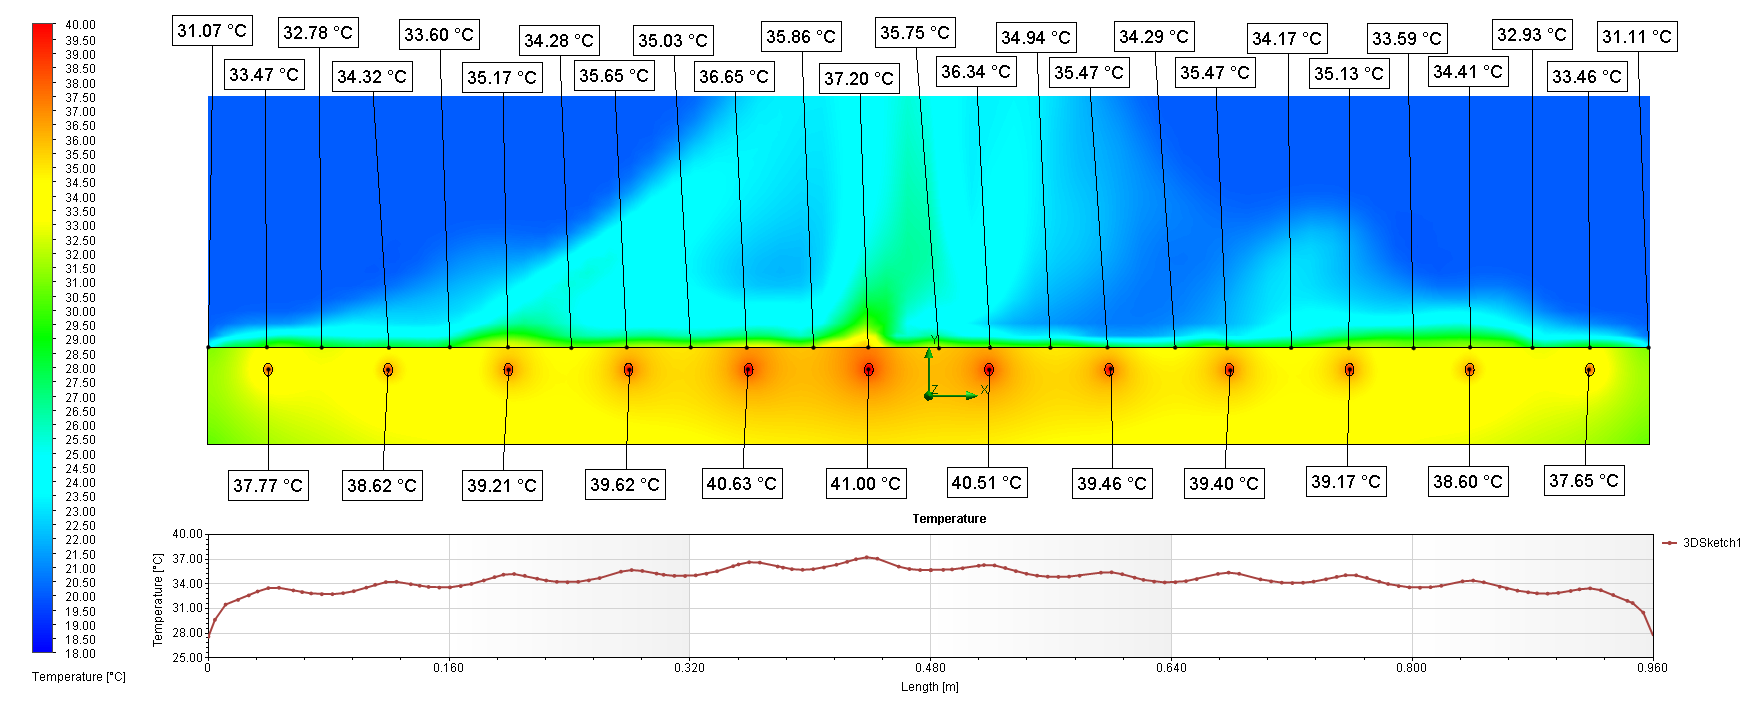Click the color legend bar
Screen dimensions: 1761x711
43,338
